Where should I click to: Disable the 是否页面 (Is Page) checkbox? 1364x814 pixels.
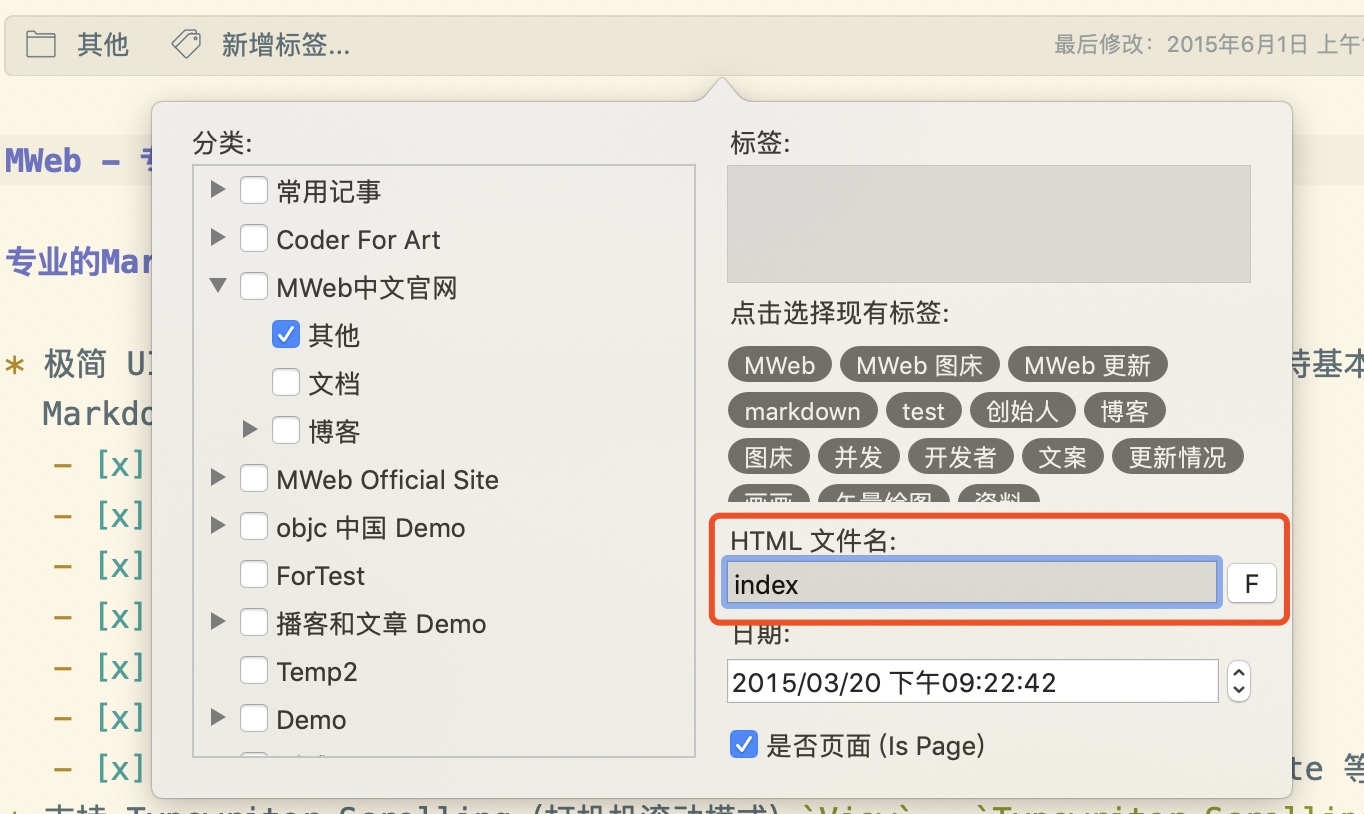pos(743,745)
